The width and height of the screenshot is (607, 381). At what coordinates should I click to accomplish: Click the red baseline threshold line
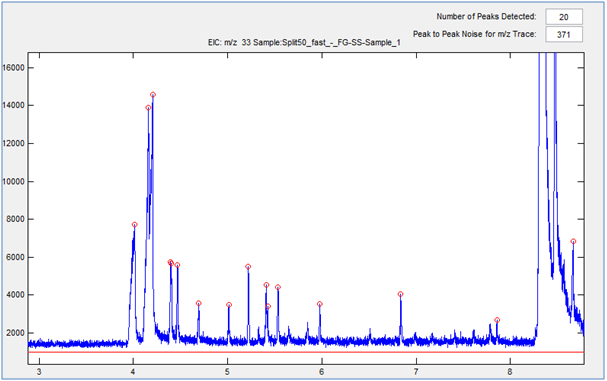(x=306, y=352)
